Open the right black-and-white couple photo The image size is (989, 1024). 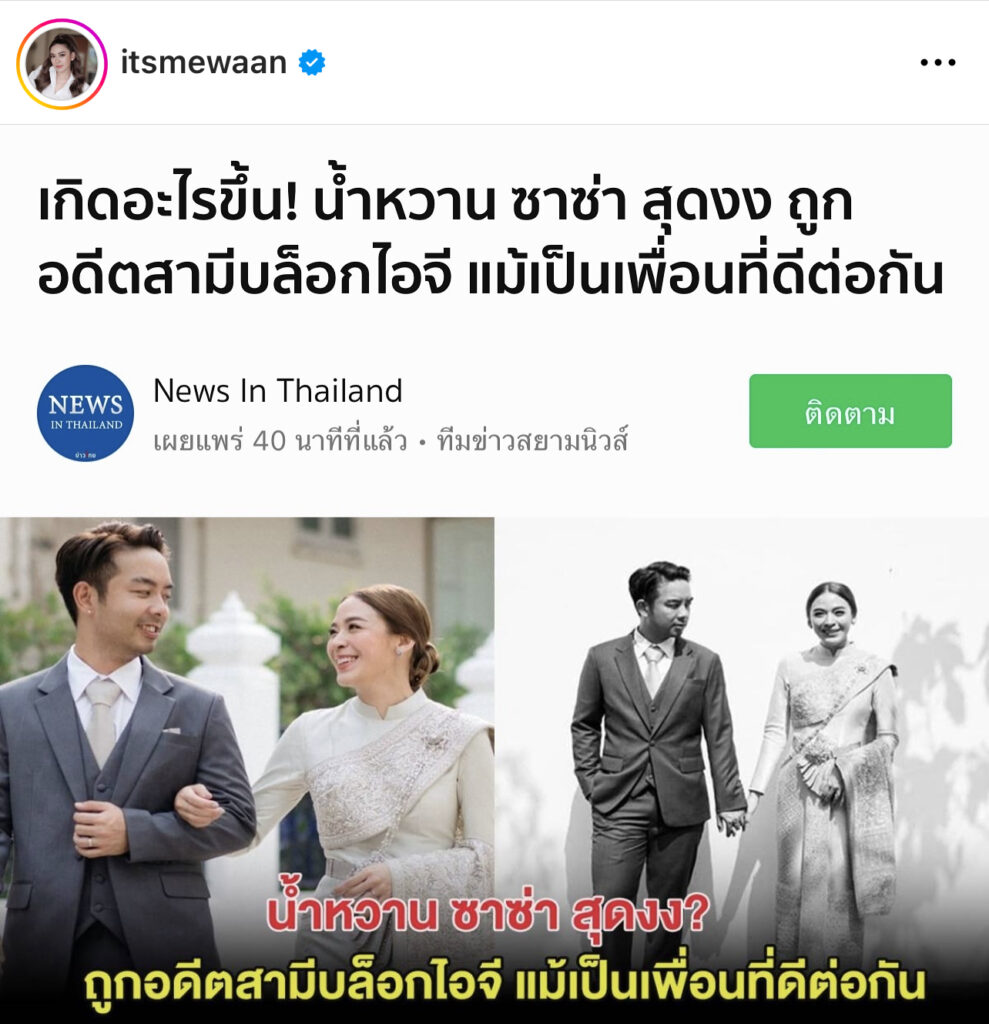click(741, 771)
